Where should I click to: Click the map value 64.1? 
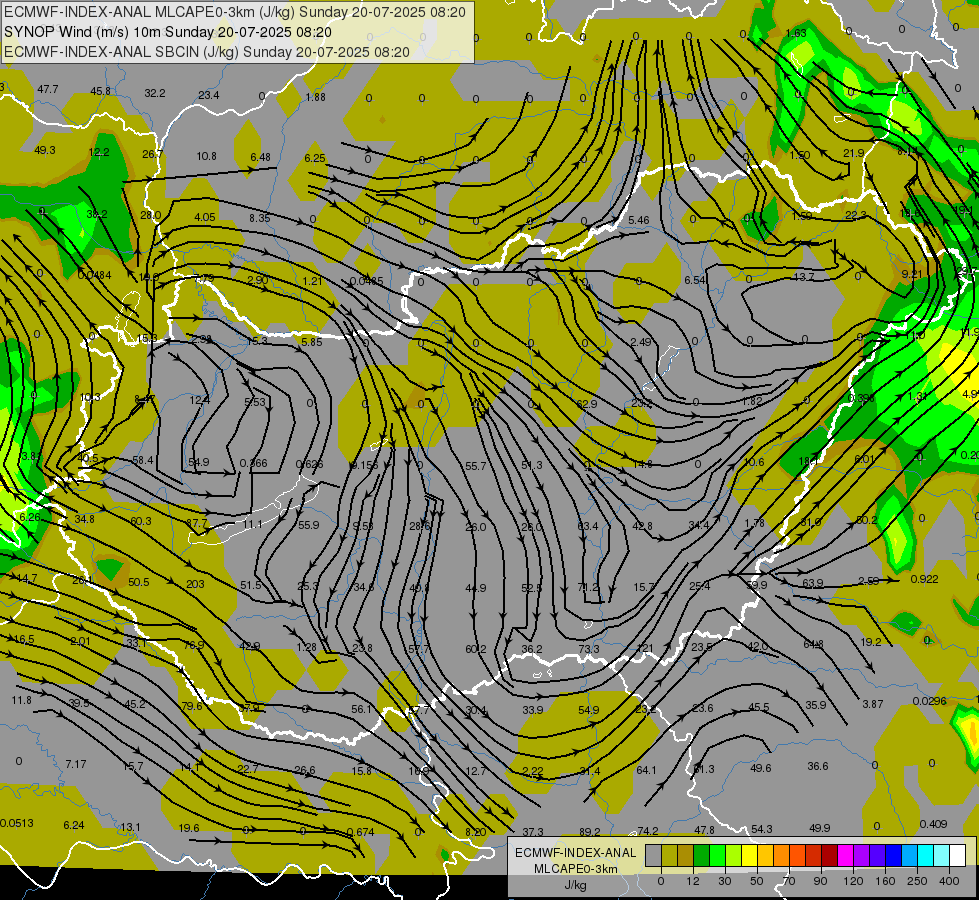coord(646,770)
